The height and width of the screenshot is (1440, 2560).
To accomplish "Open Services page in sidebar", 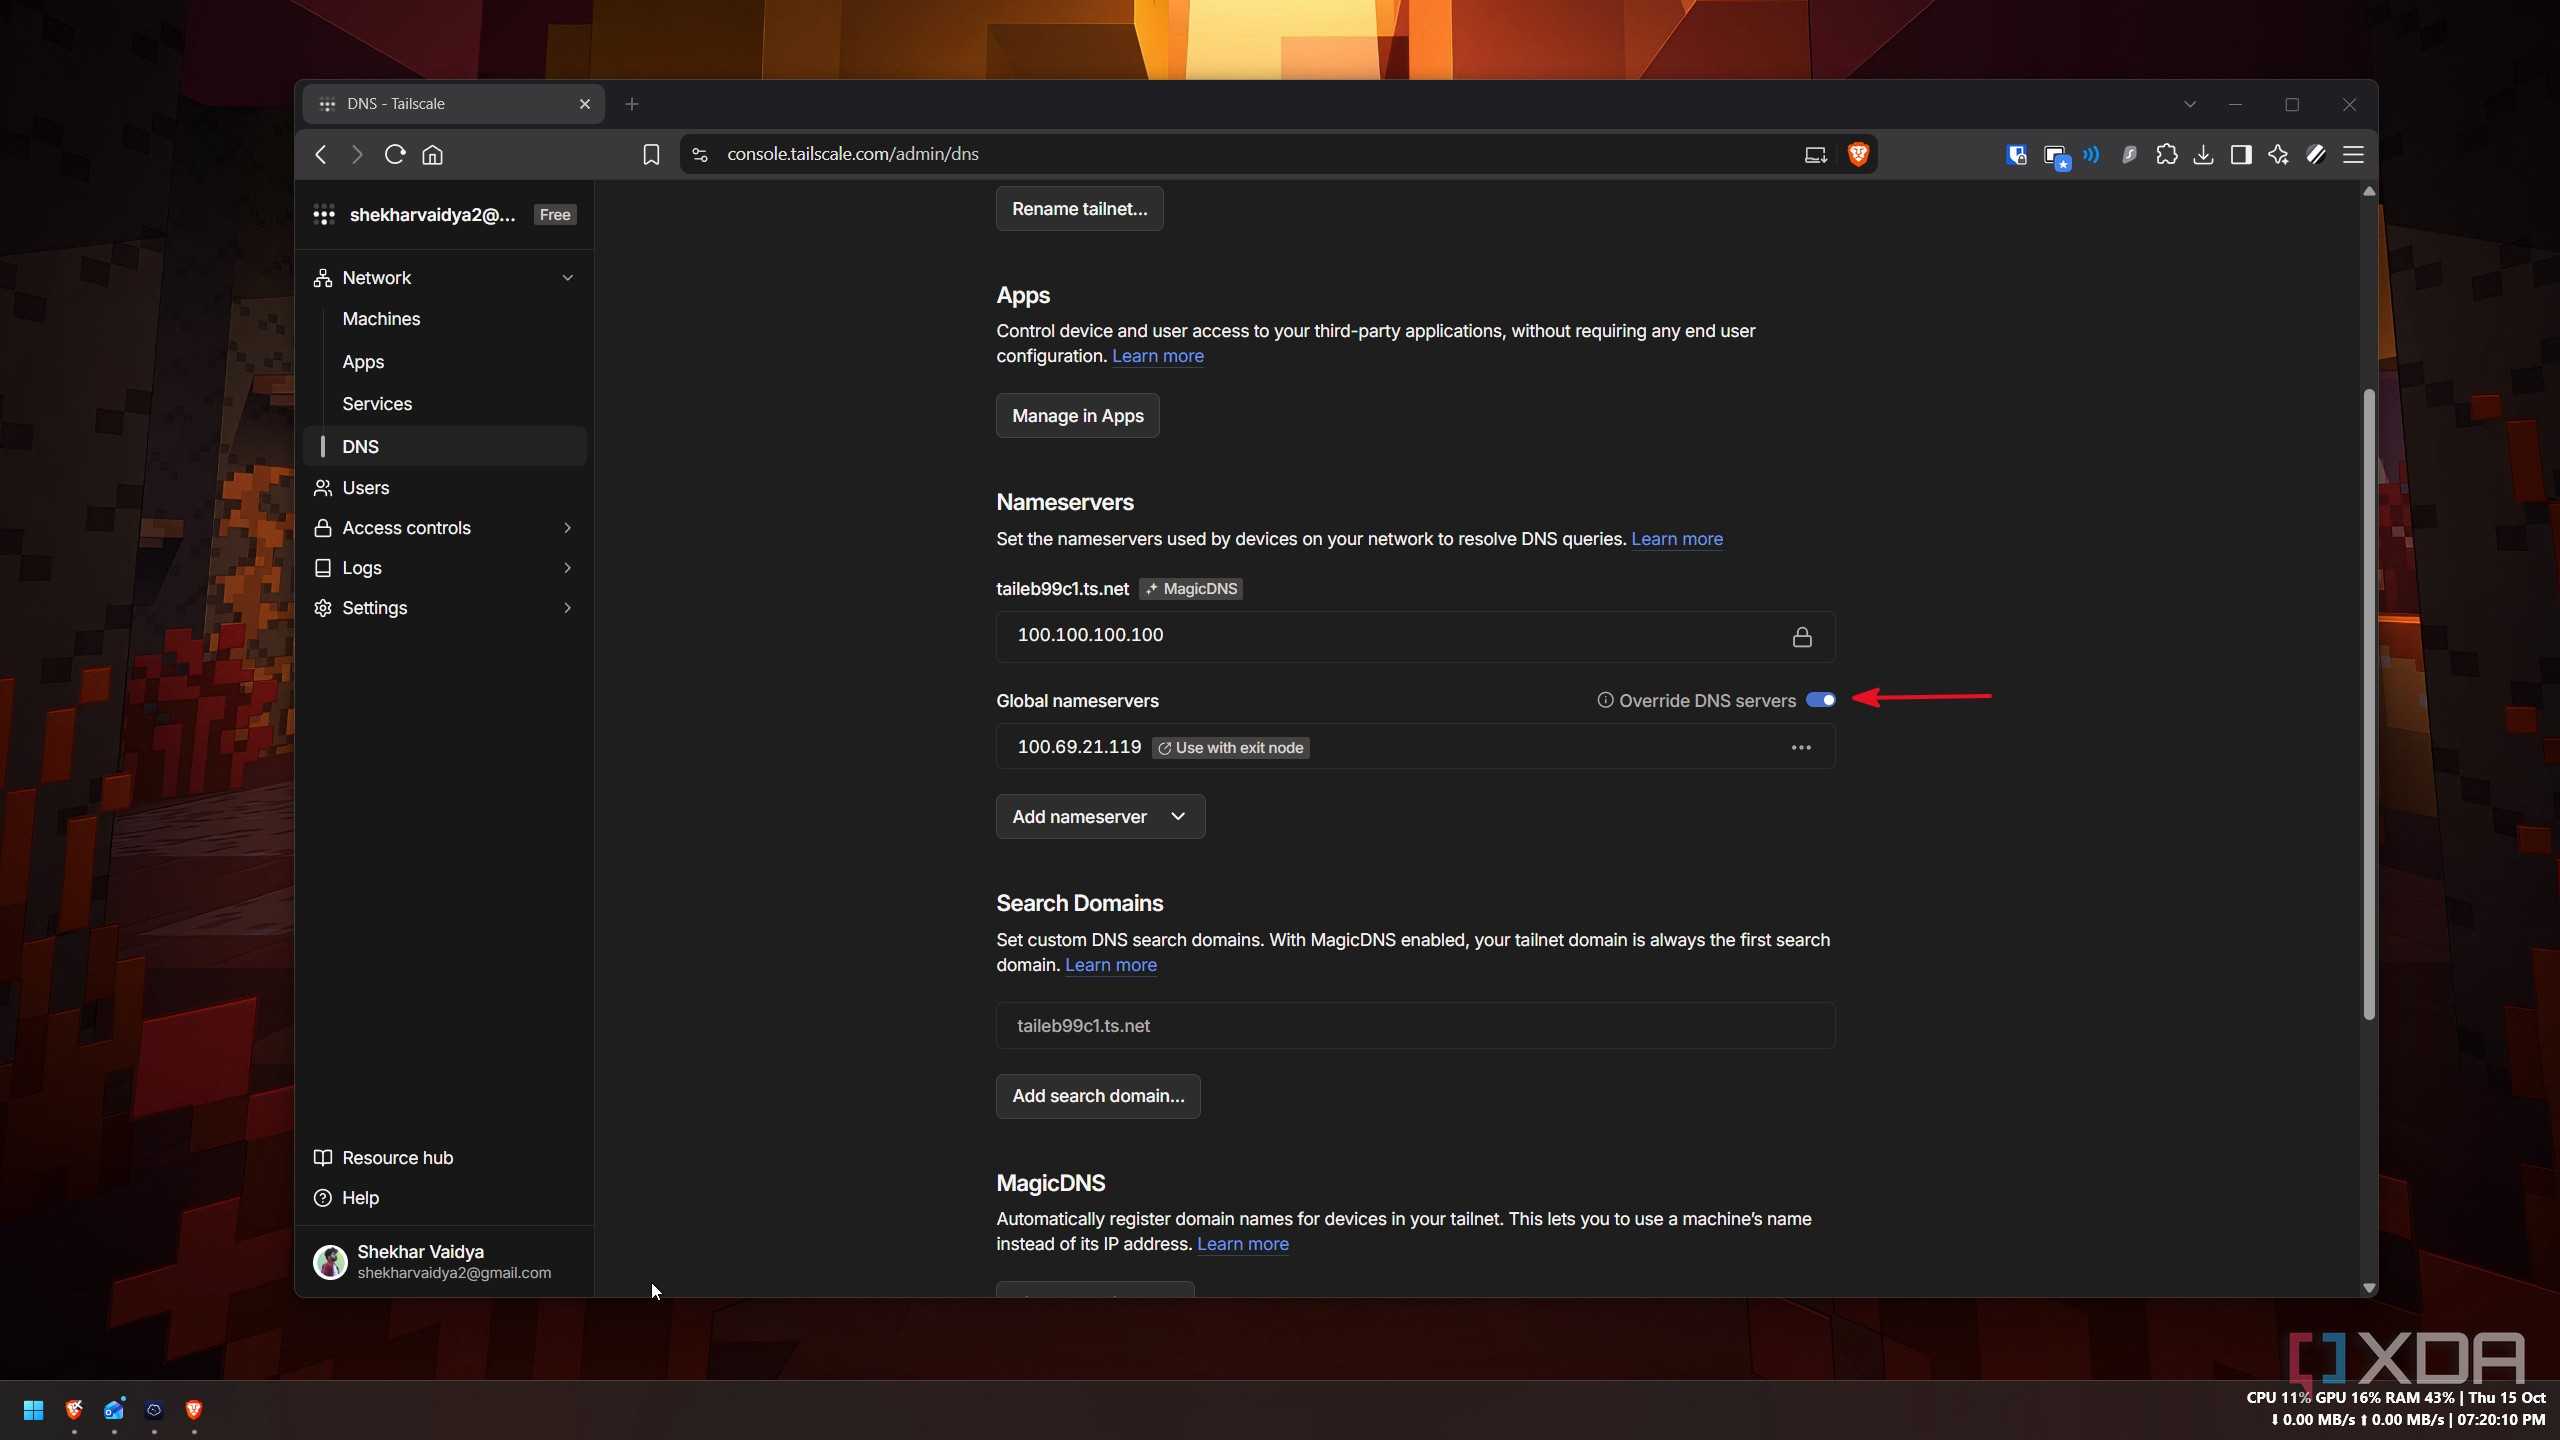I will pos(377,403).
